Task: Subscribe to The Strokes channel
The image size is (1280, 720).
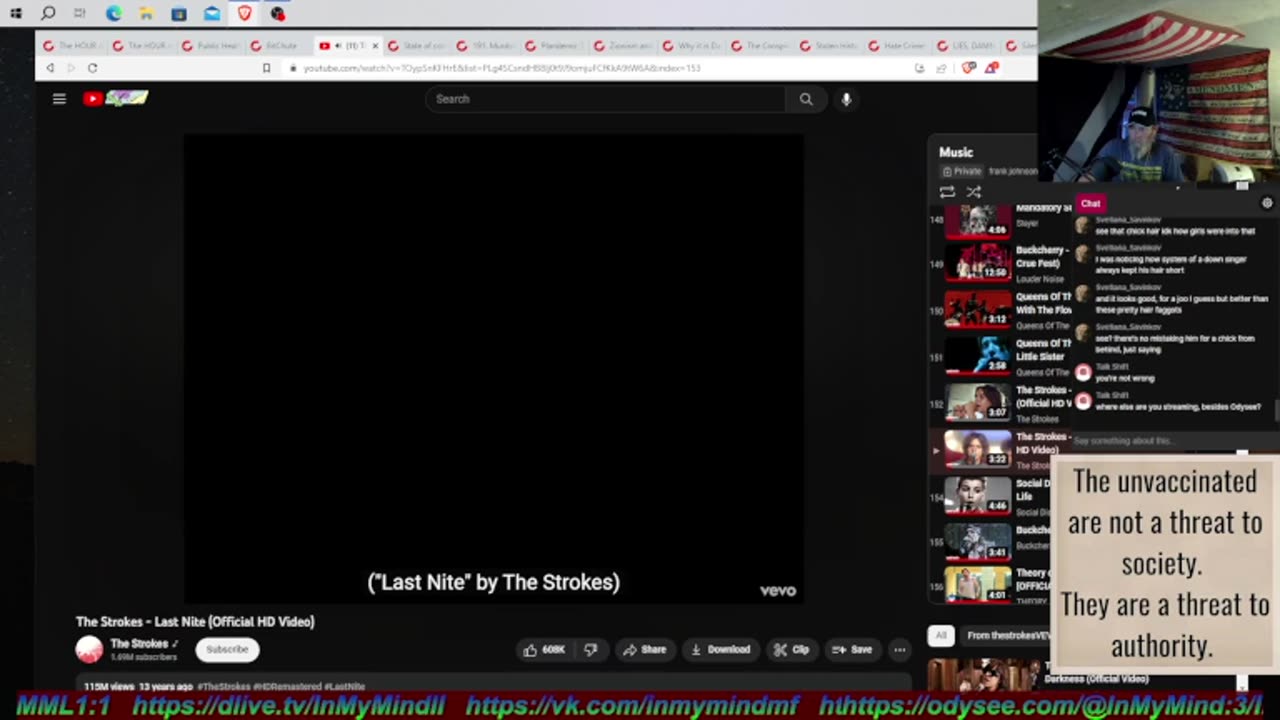Action: pos(227,650)
